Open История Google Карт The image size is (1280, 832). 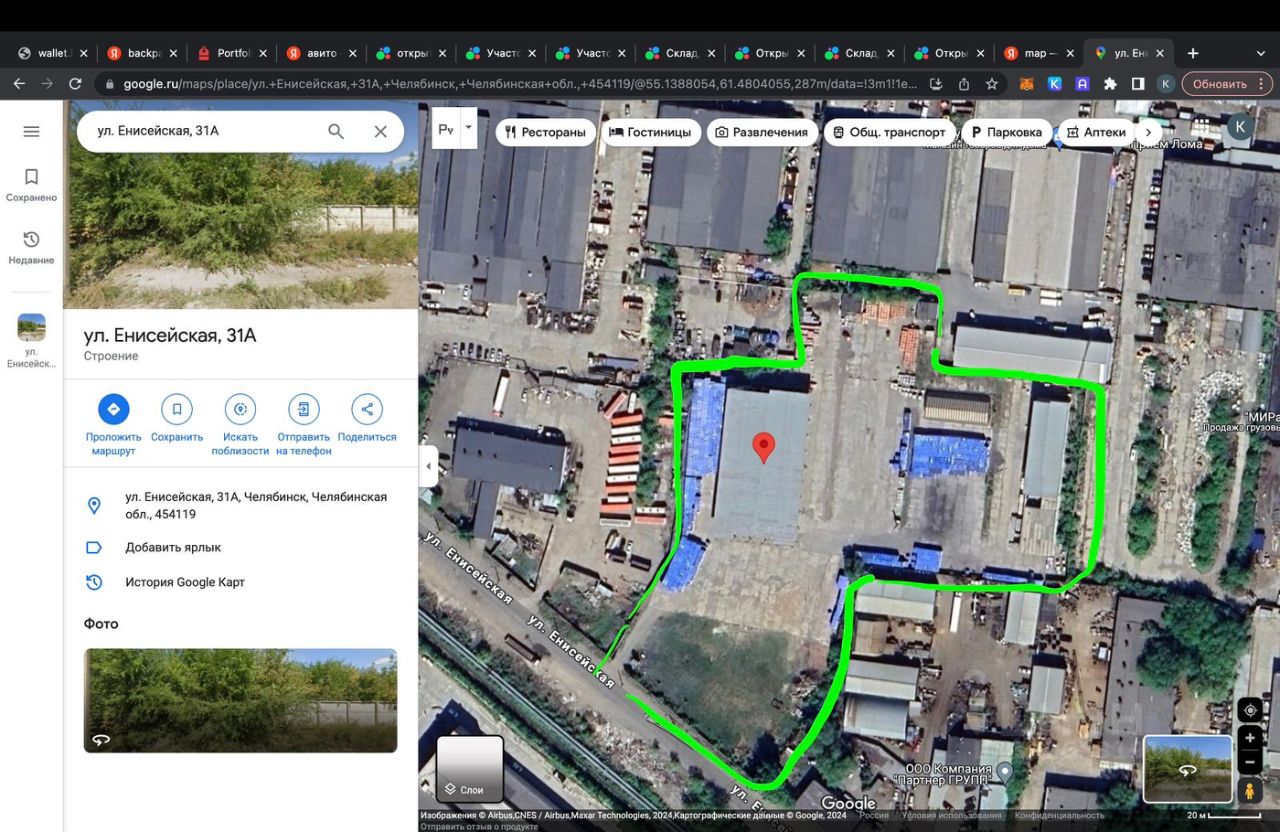coord(240,582)
